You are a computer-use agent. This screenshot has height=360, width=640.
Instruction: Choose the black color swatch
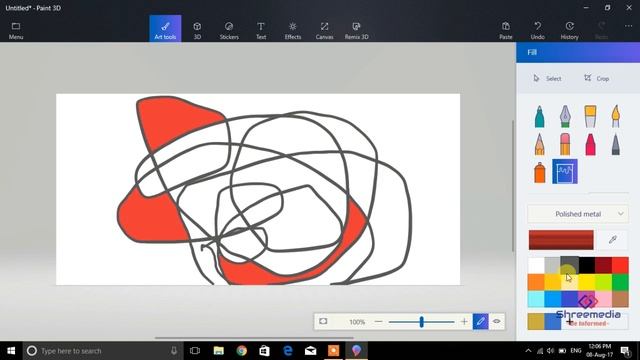(587, 265)
